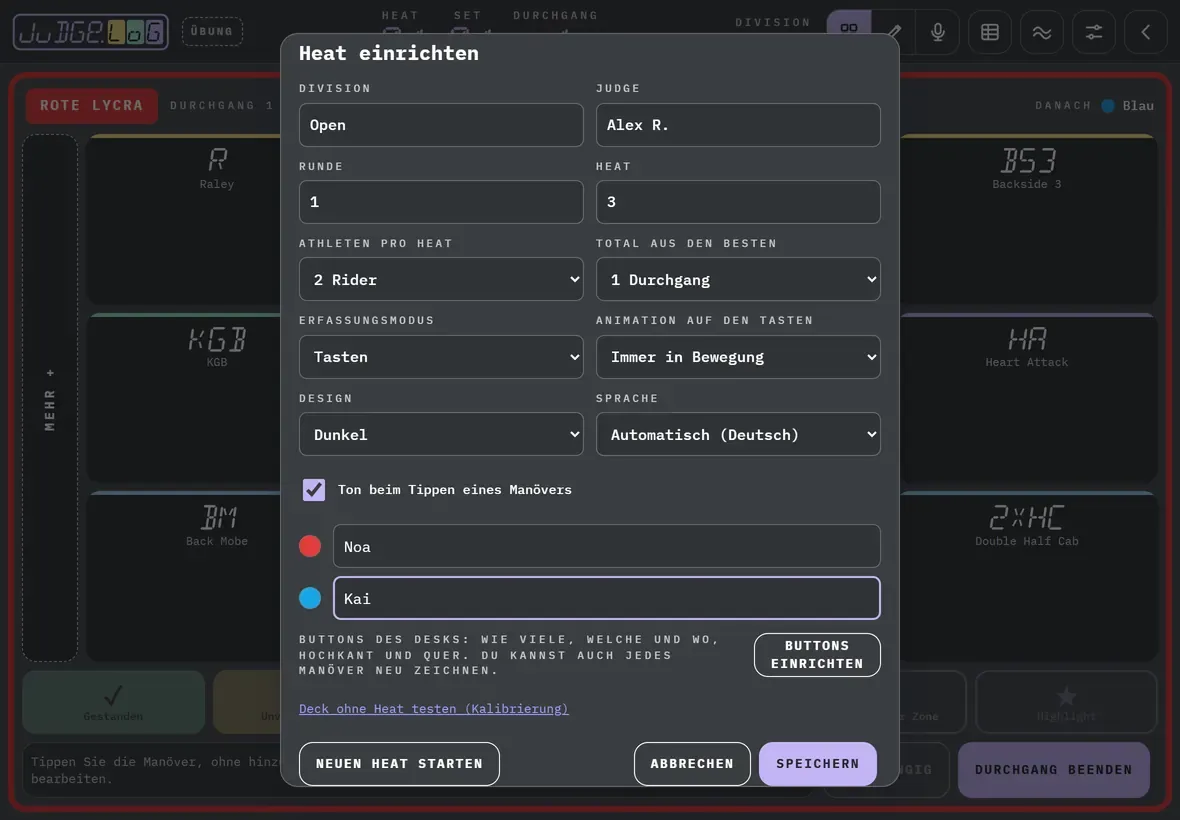The image size is (1180, 820).
Task: Click the rider name field Kai
Action: [x=607, y=598]
